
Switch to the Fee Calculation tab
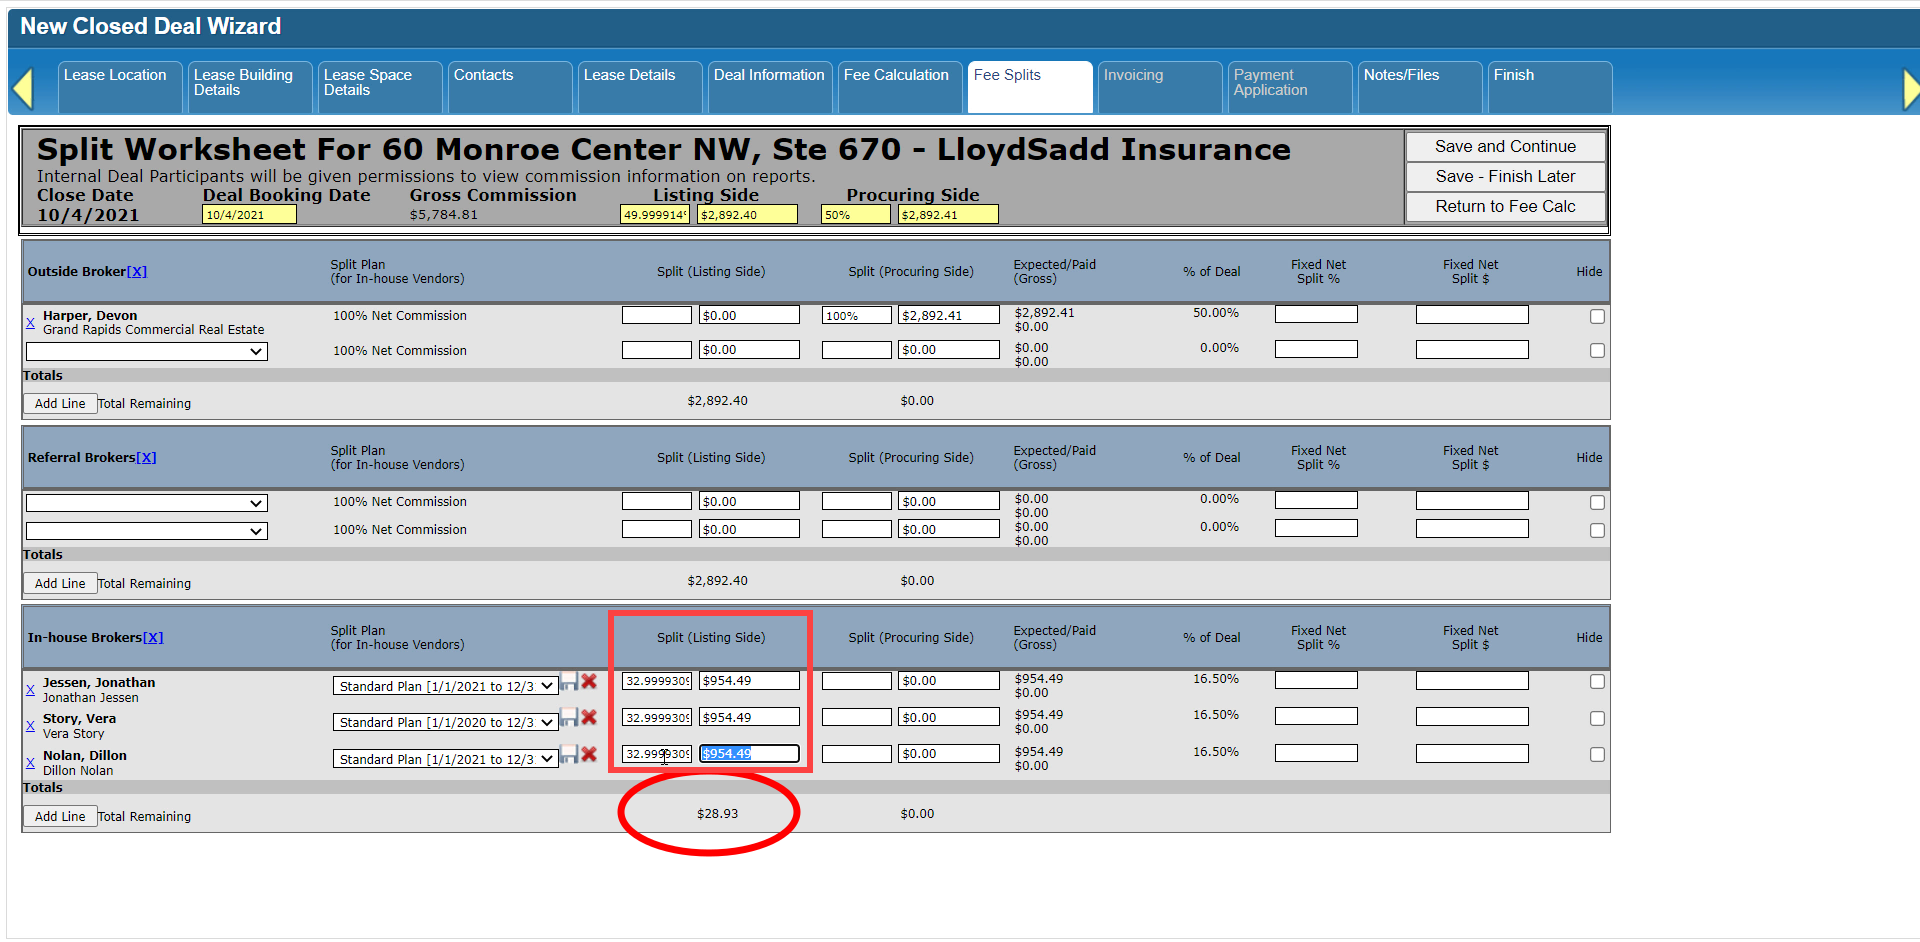pyautogui.click(x=896, y=76)
